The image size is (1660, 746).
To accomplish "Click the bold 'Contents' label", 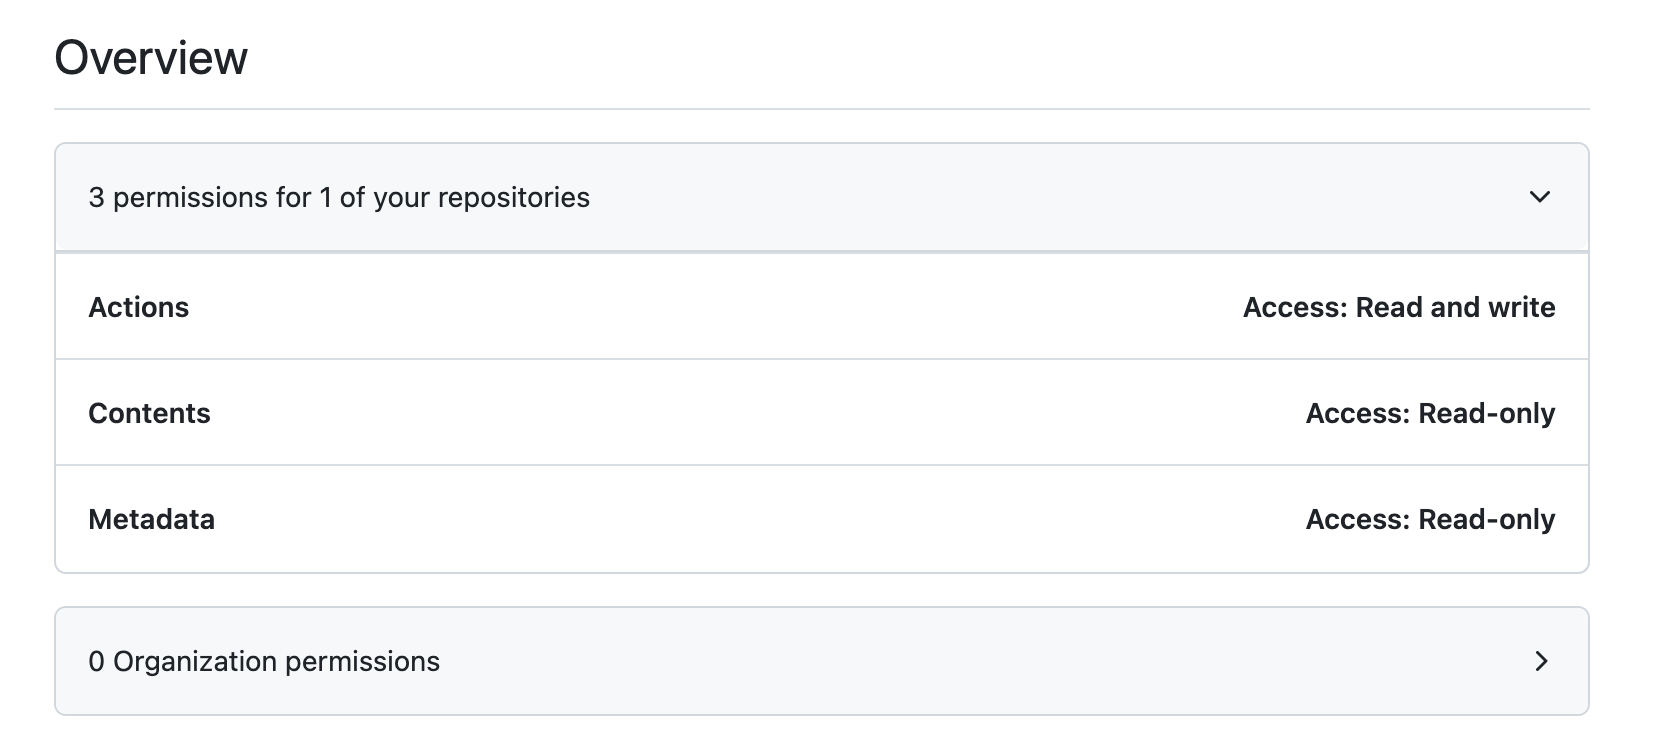I will [x=150, y=412].
